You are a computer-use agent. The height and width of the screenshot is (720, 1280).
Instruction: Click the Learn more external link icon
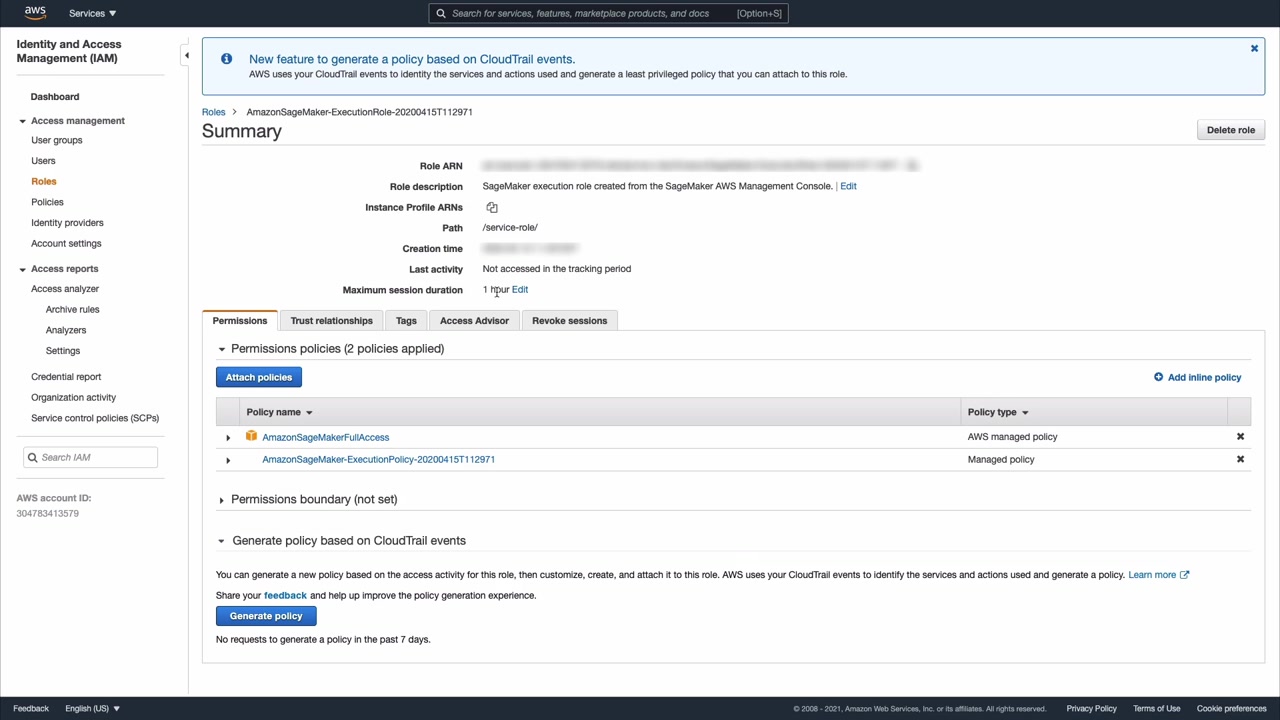point(1184,575)
